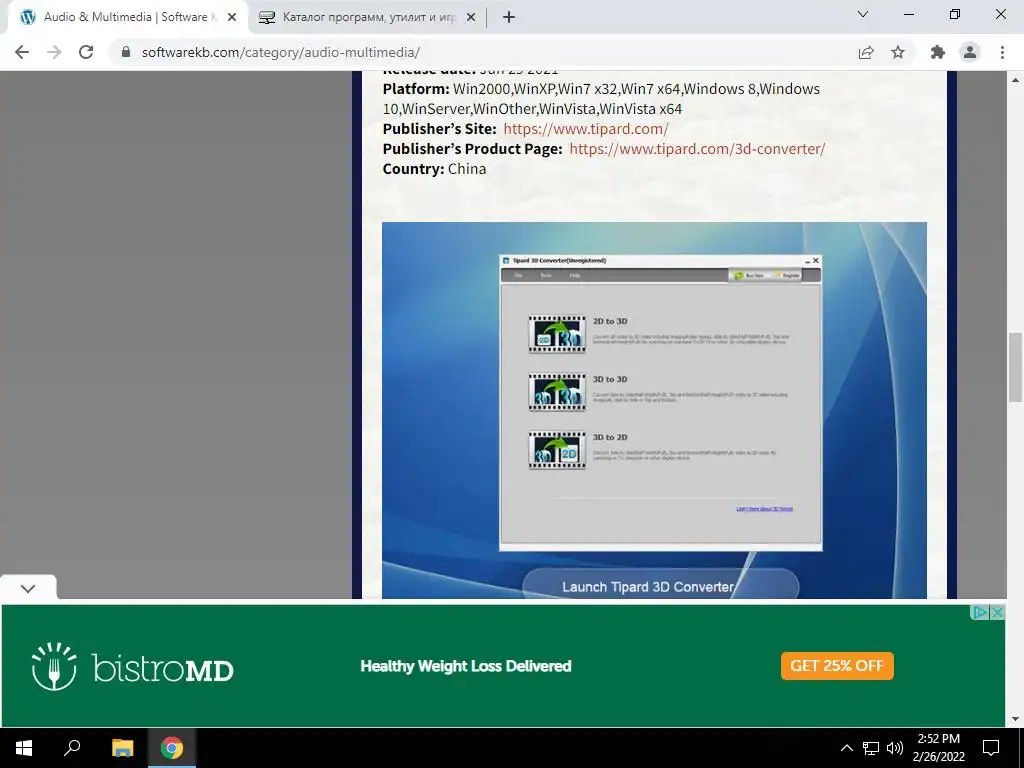
Task: Close the Audio & Multimedia tab
Action: [x=232, y=18]
